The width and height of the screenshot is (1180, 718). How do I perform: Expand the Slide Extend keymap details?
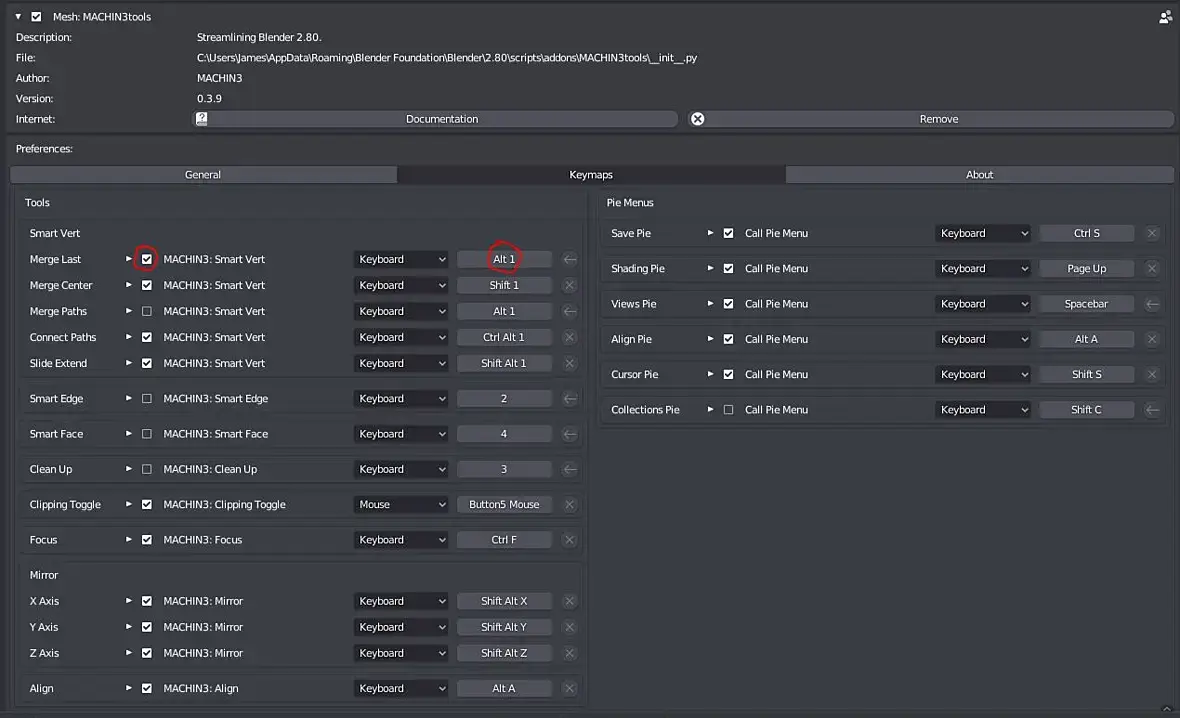129,363
